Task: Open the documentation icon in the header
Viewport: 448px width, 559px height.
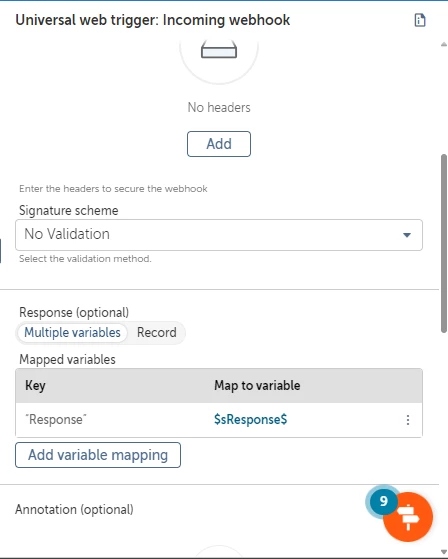Action: (420, 20)
